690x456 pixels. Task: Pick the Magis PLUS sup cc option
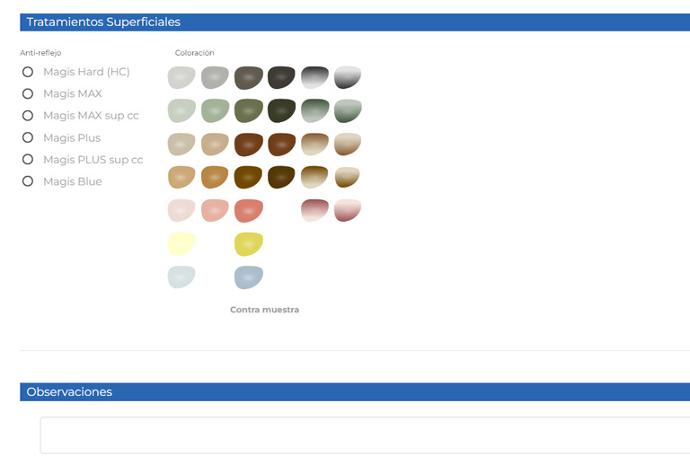[28, 160]
